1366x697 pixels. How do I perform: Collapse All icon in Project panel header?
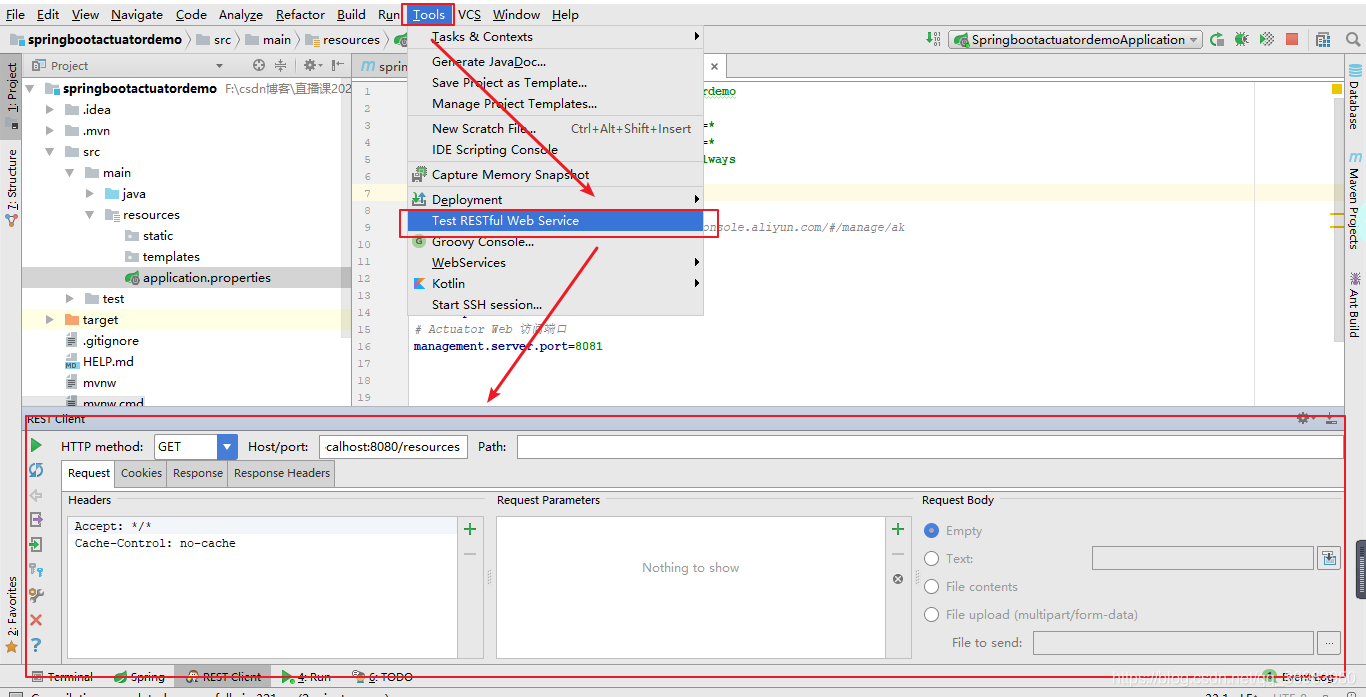tap(281, 65)
